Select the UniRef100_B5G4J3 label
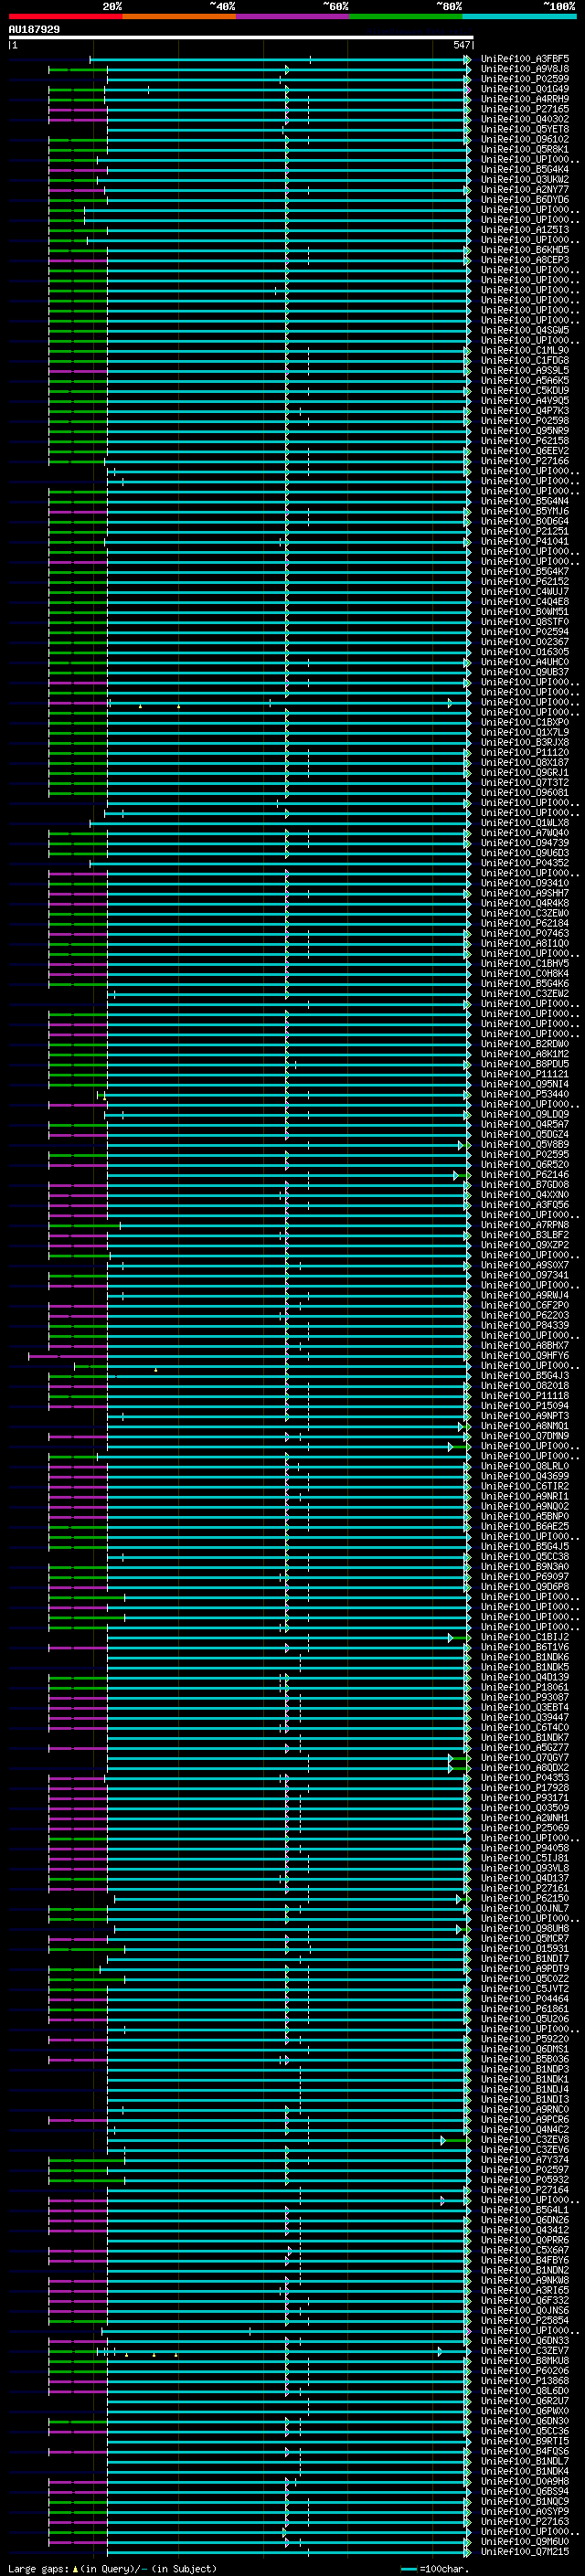 [x=525, y=1376]
